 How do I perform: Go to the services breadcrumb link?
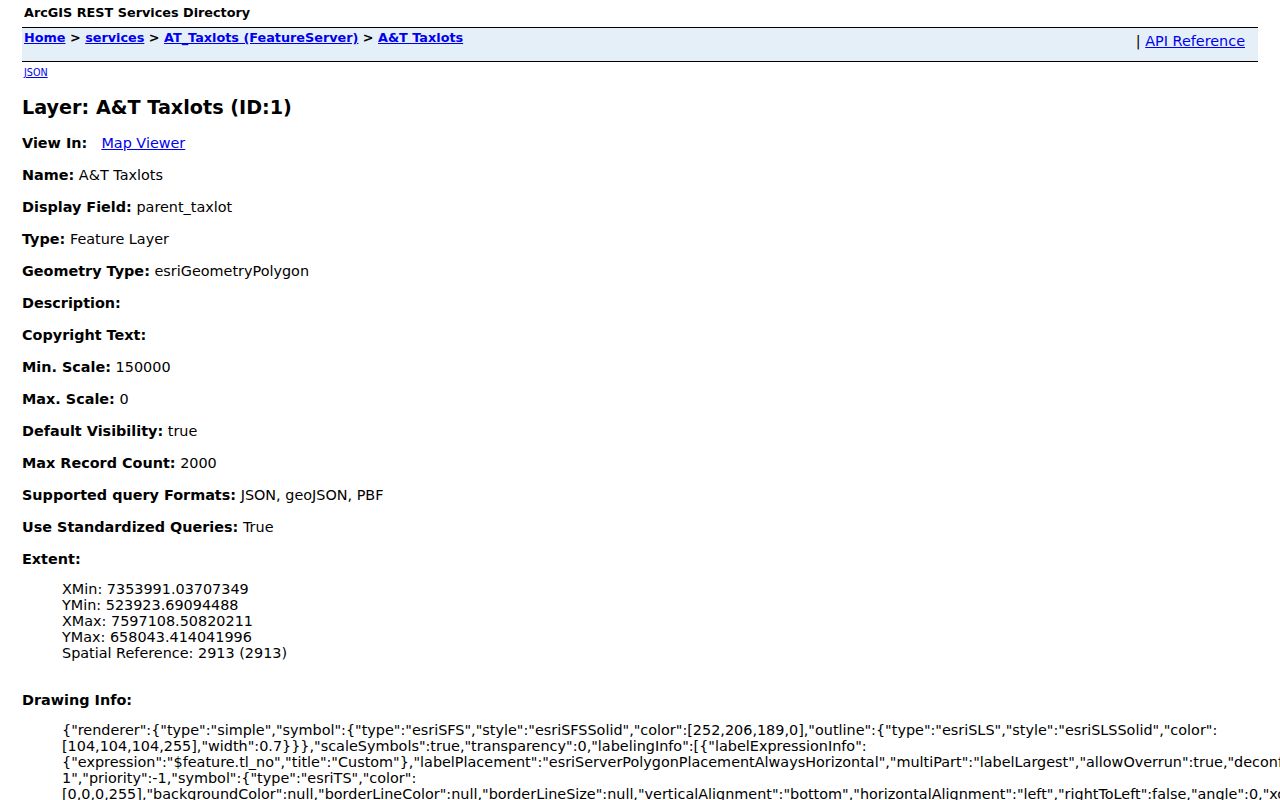115,38
